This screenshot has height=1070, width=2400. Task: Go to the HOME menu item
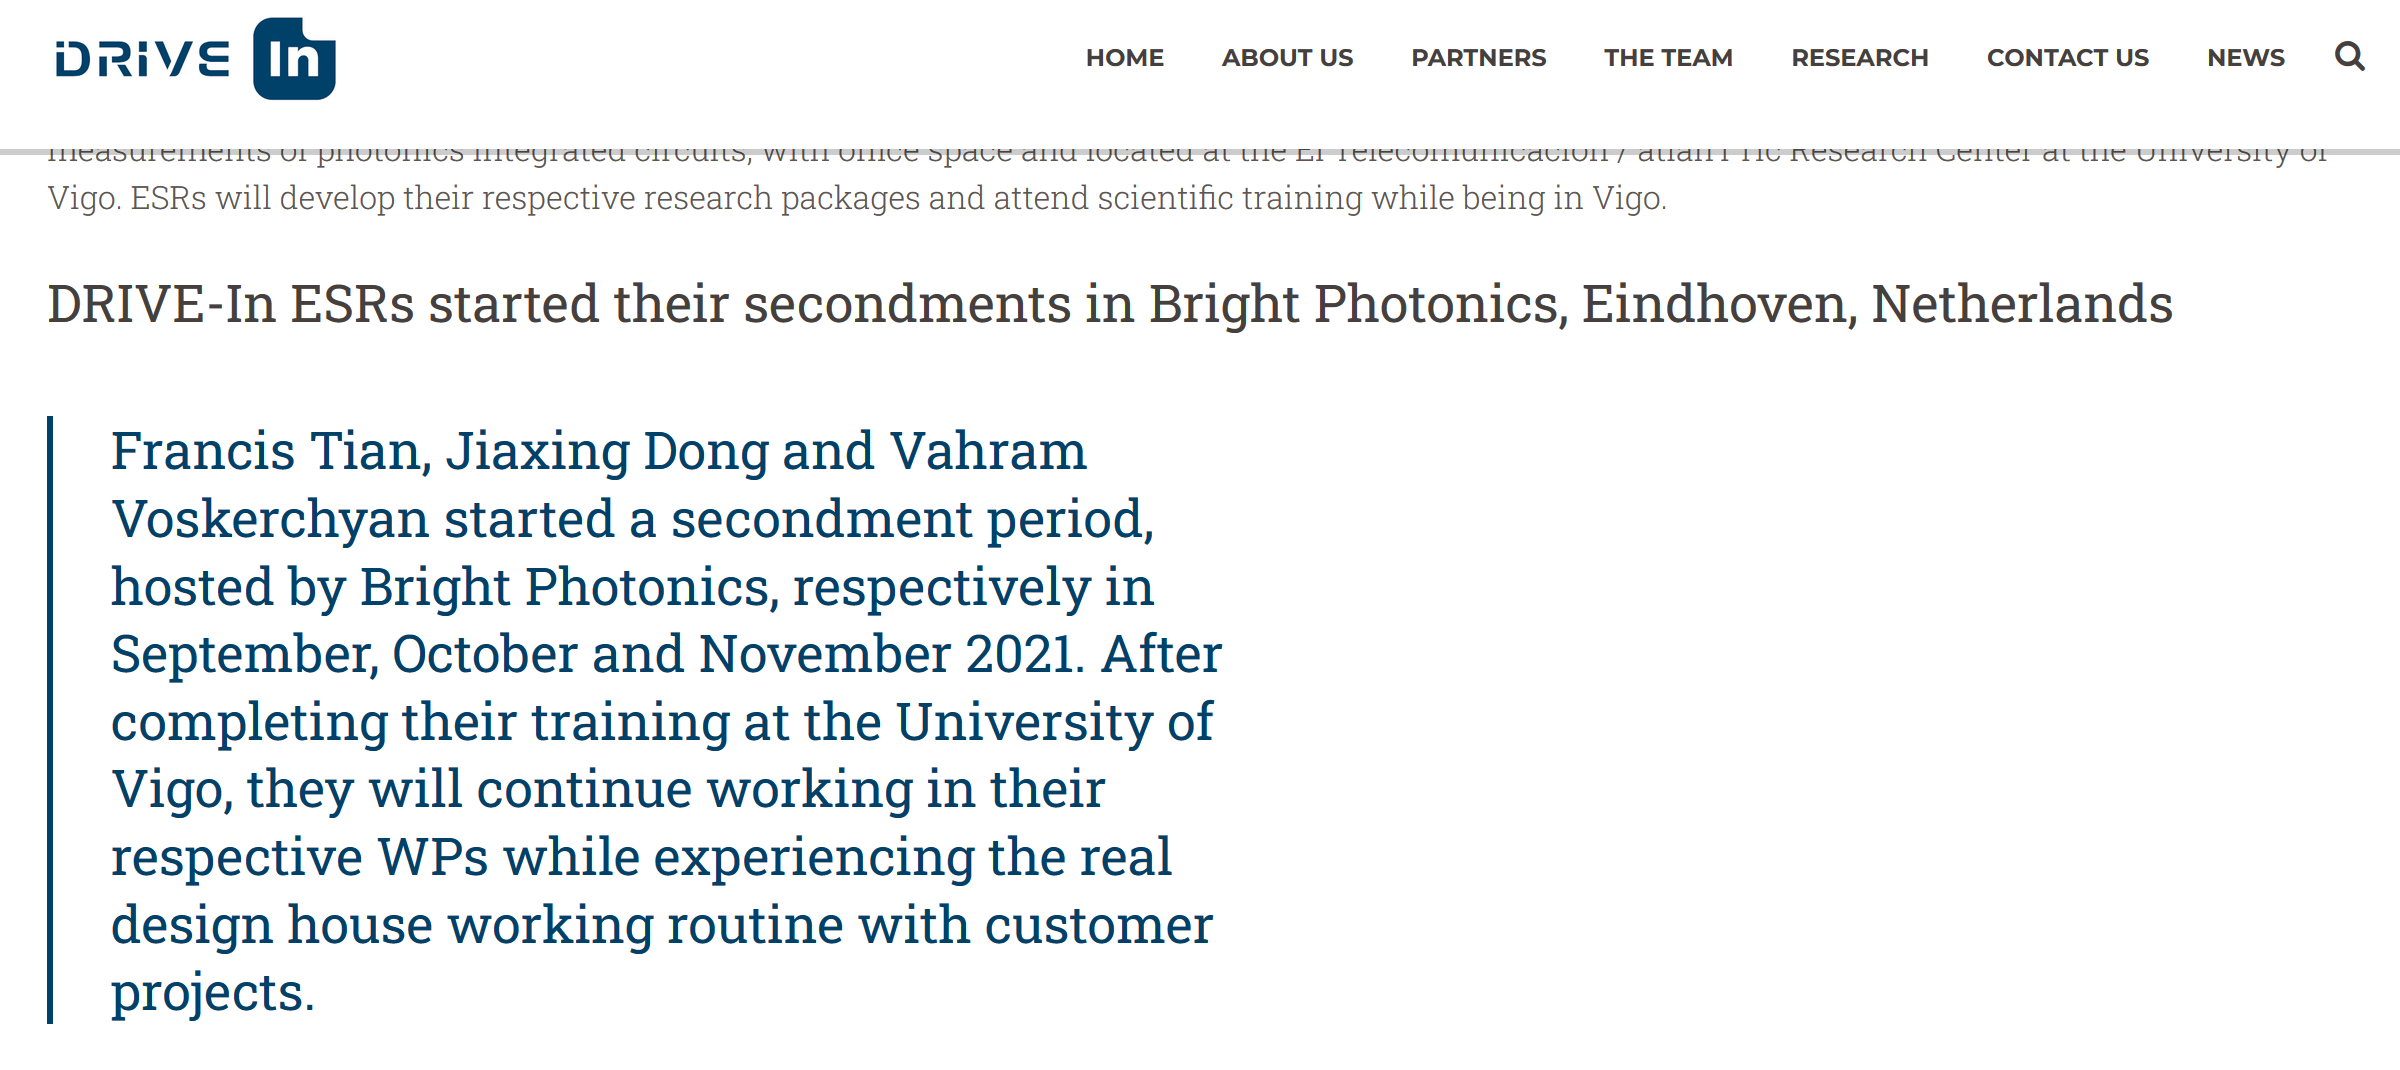pos(1125,58)
